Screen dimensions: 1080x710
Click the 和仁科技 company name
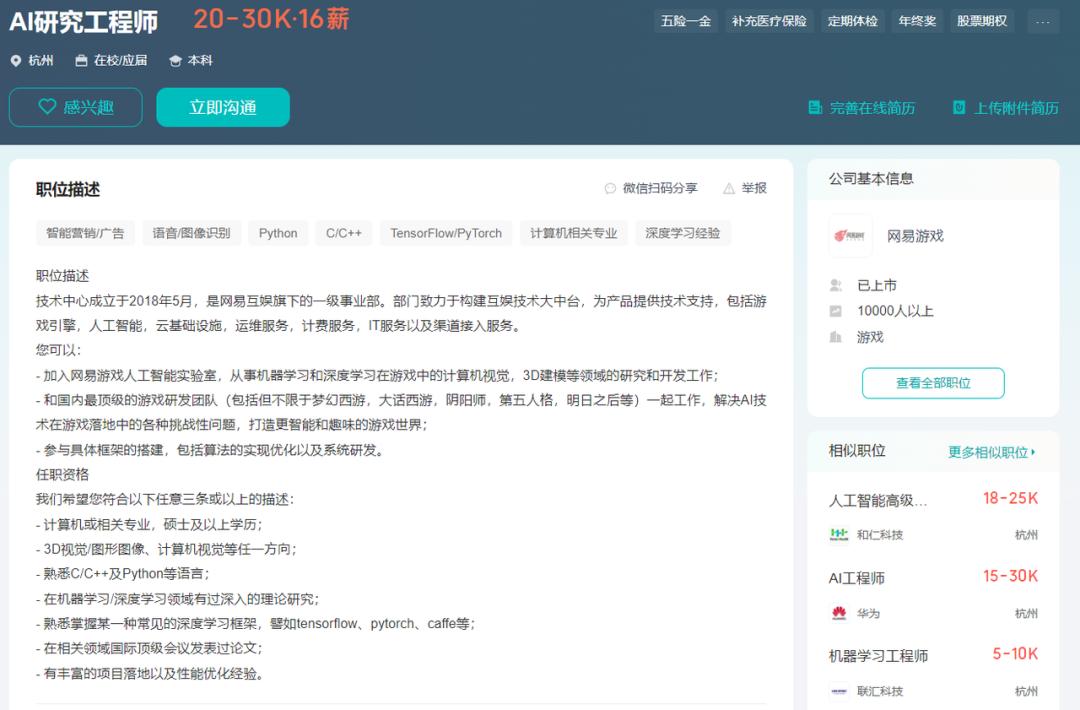[x=880, y=535]
